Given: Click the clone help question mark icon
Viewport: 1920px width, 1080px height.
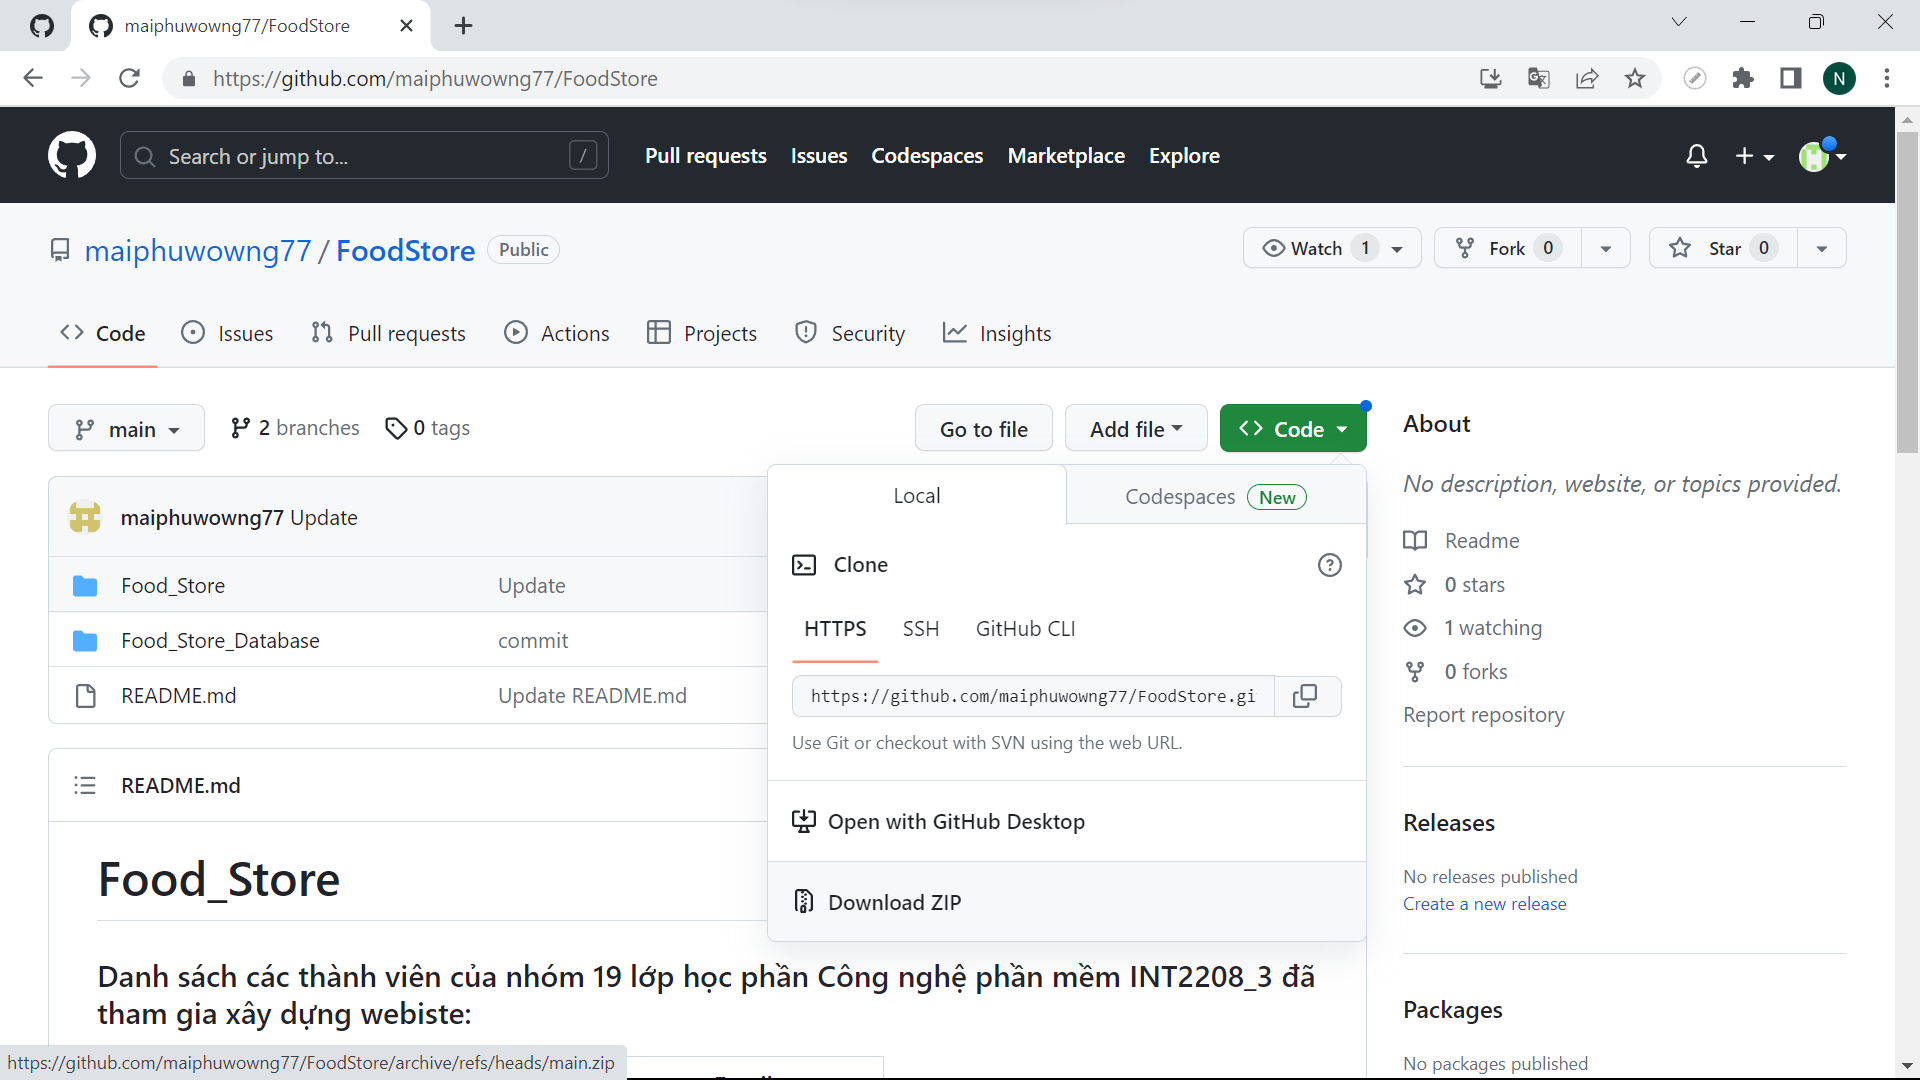Looking at the screenshot, I should 1329,565.
